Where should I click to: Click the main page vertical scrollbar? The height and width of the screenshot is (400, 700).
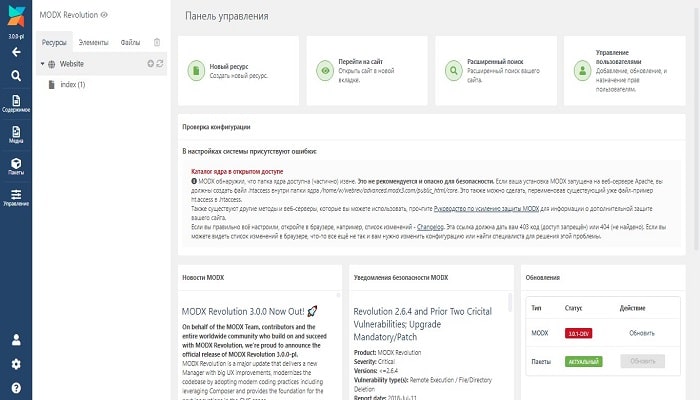point(697,129)
